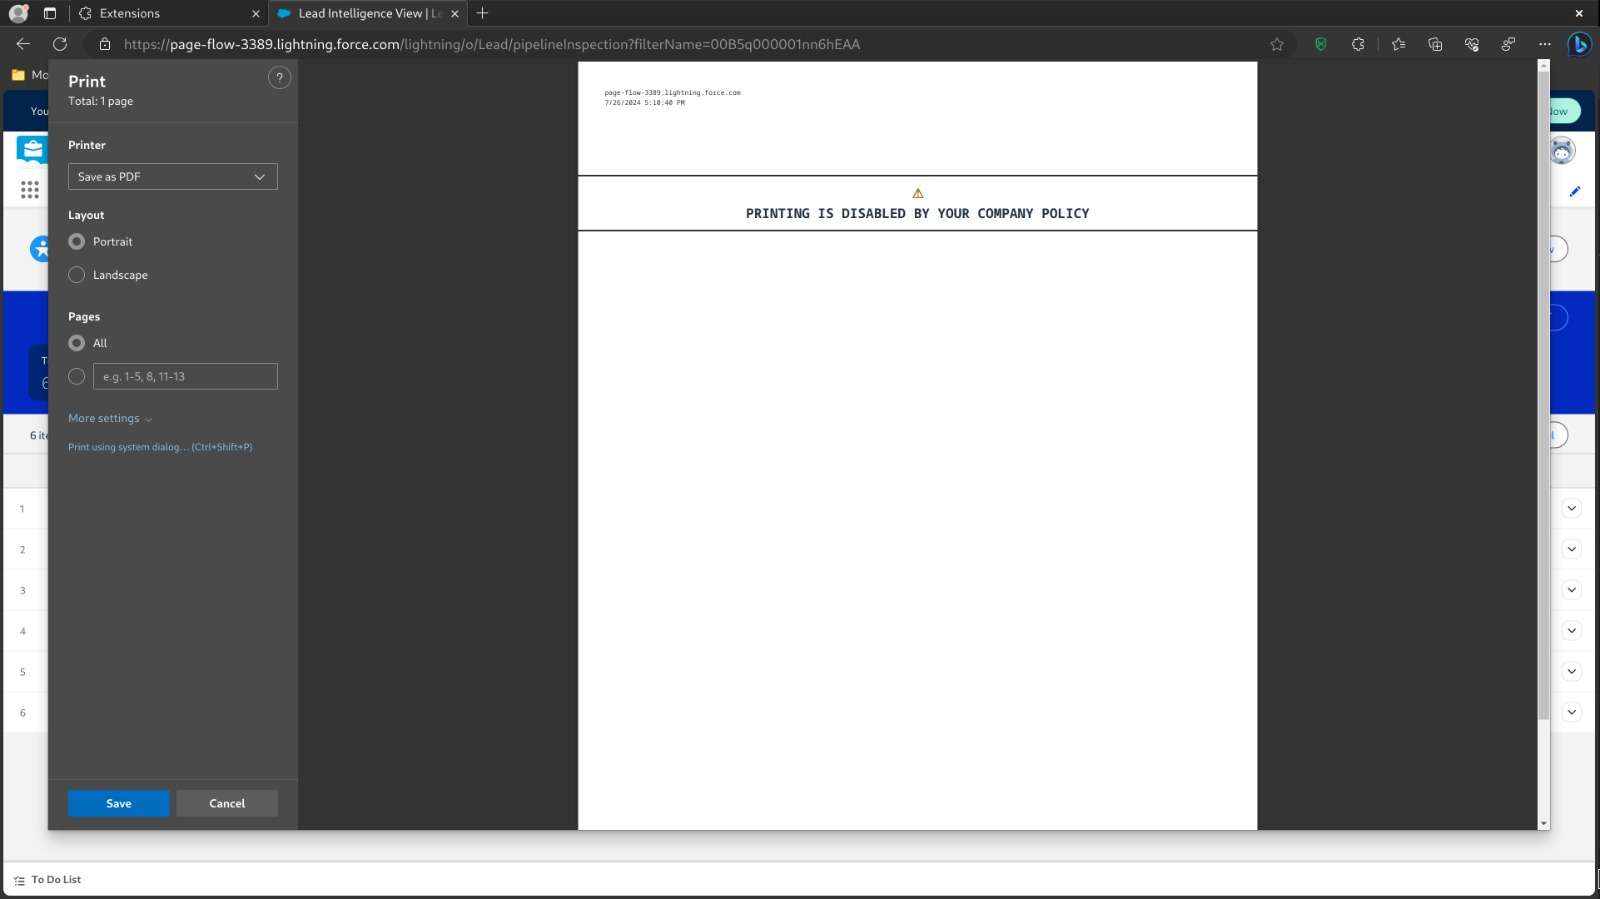
Task: Select the custom page range radio button
Action: [x=76, y=377]
